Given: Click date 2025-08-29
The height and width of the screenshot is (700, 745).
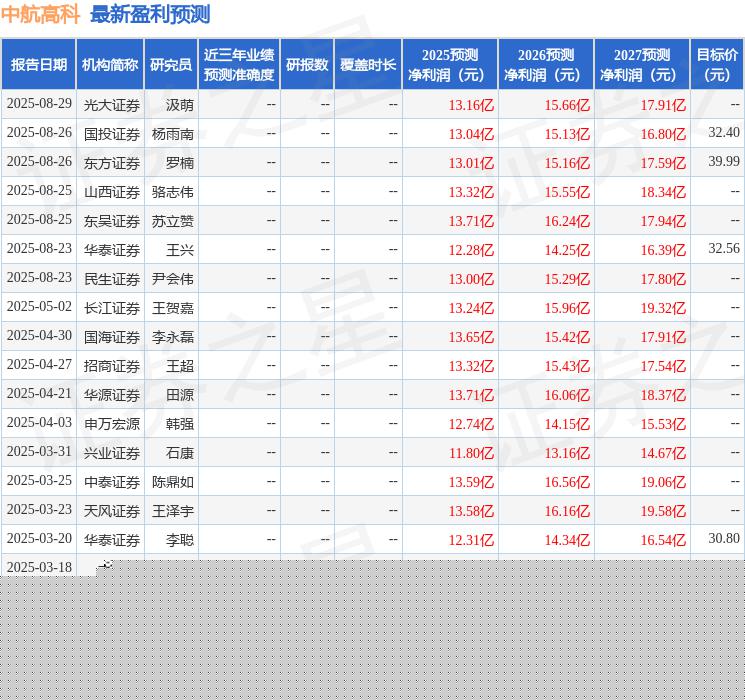Looking at the screenshot, I should pos(39,104).
